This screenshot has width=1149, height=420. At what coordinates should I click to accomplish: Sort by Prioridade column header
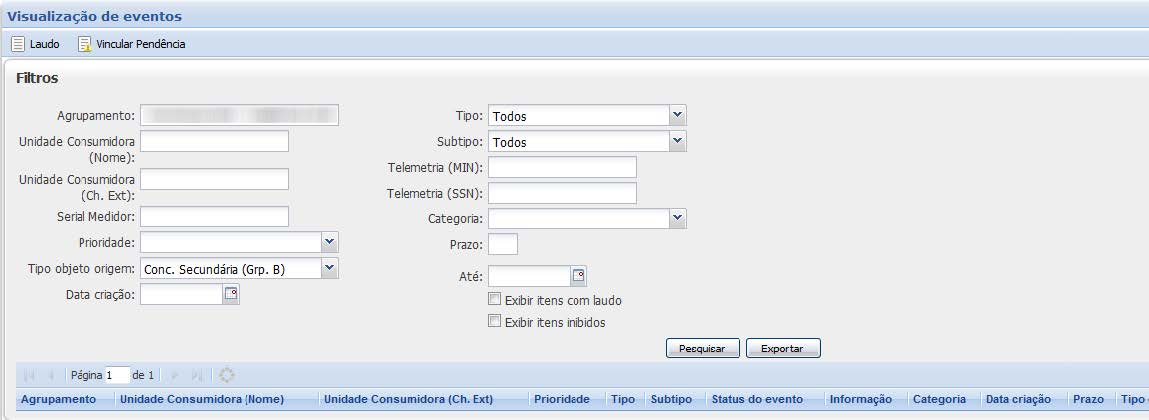(x=561, y=399)
